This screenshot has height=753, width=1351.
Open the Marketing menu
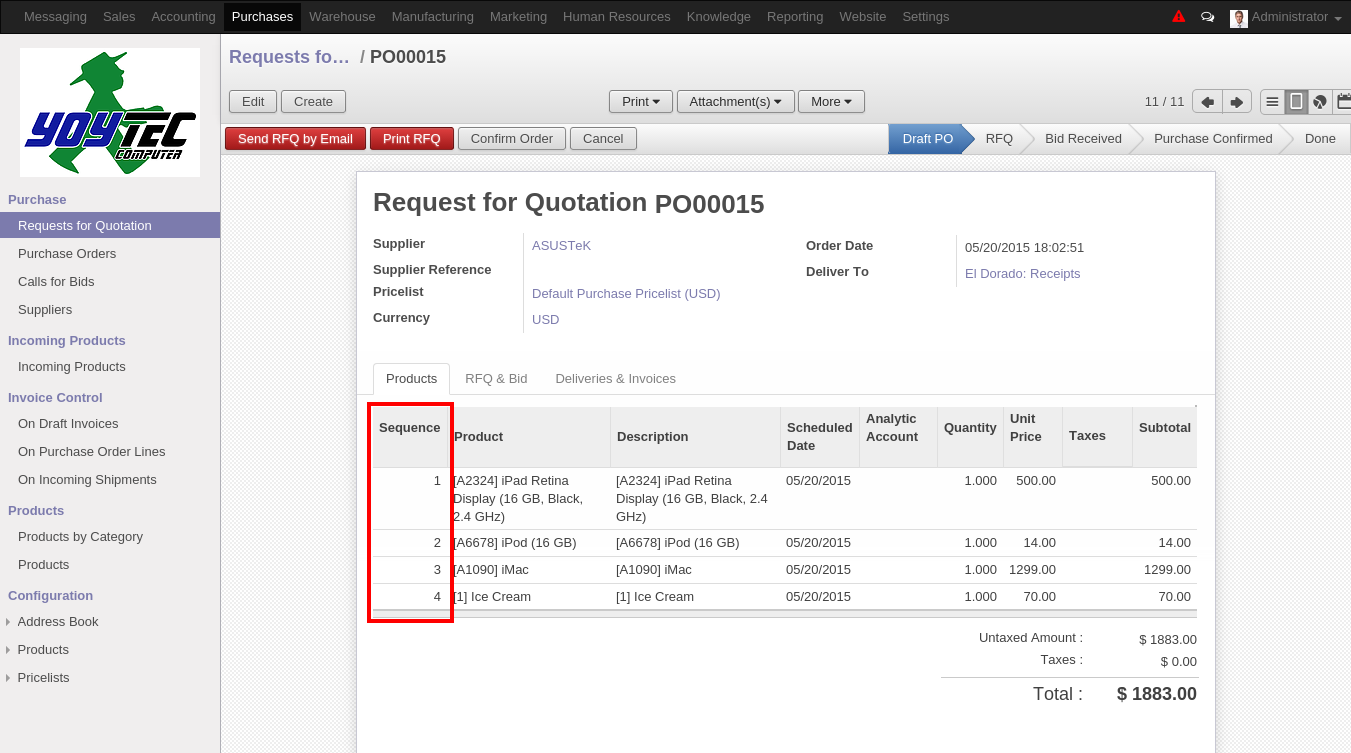click(518, 17)
